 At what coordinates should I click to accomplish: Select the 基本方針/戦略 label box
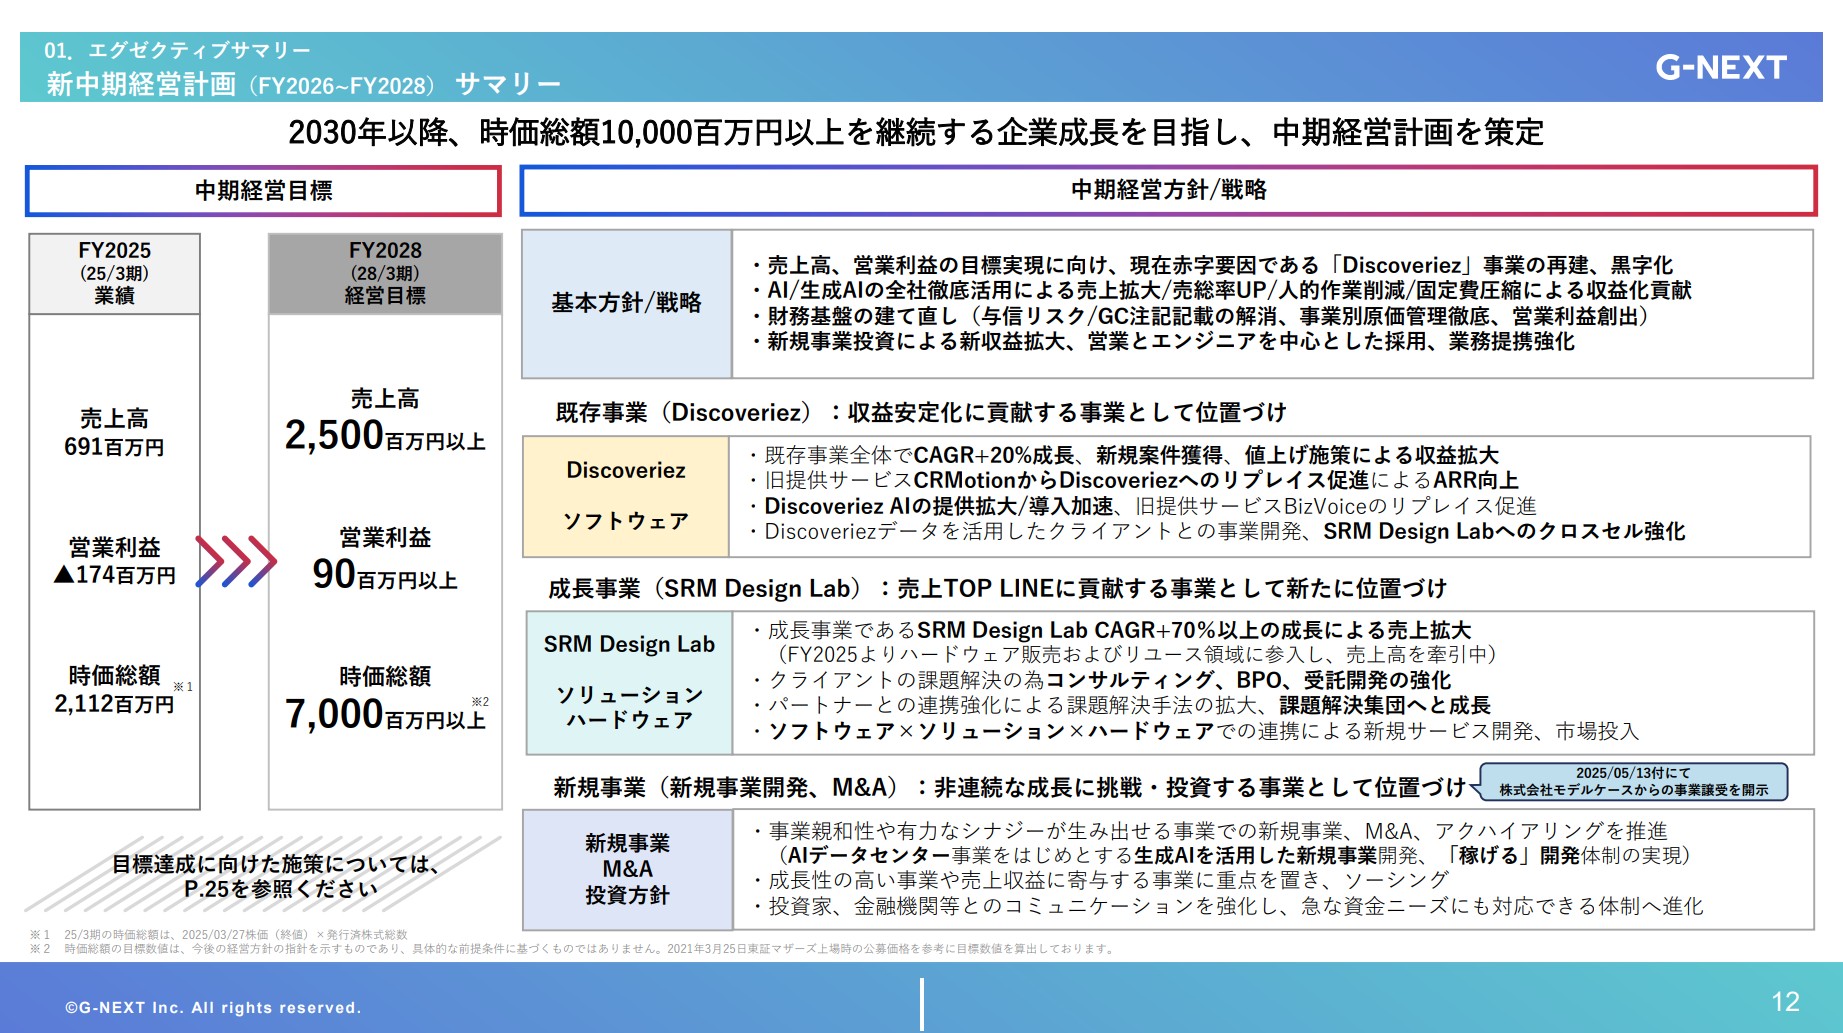[x=625, y=304]
